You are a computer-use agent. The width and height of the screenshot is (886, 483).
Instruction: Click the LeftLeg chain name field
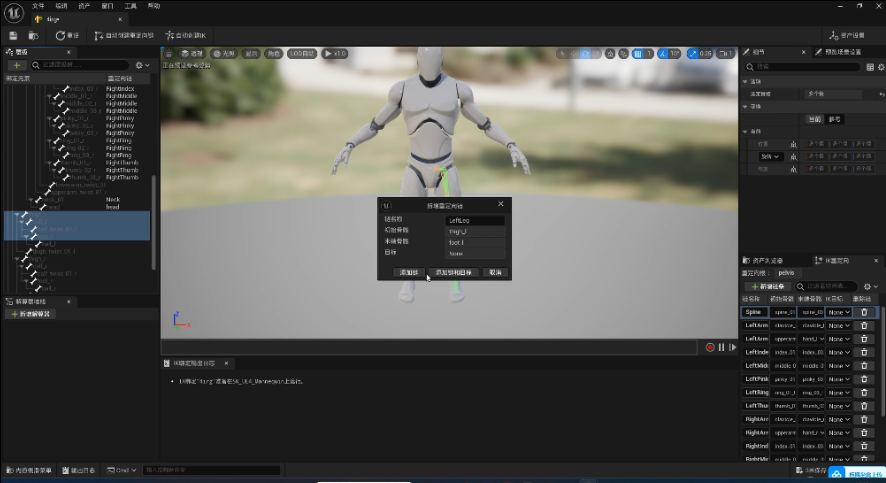[x=475, y=220]
